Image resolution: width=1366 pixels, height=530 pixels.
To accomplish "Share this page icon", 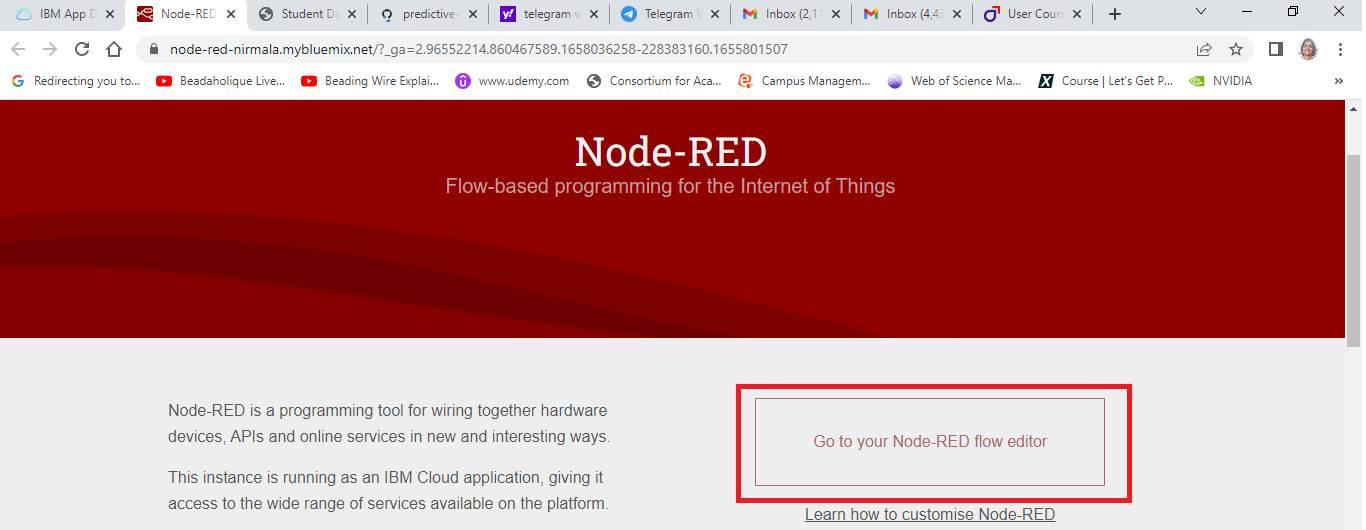I will point(1204,49).
